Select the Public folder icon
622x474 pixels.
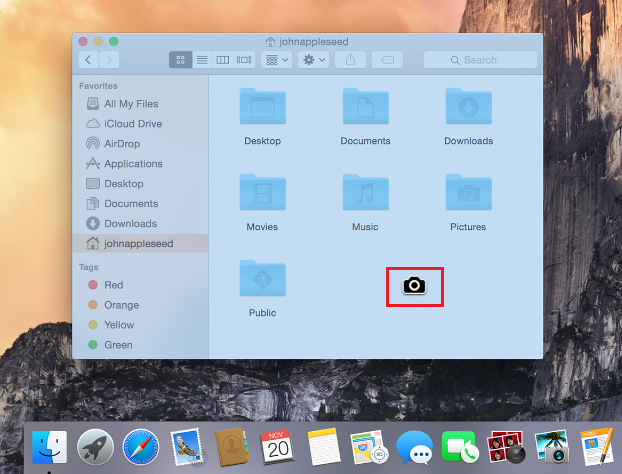click(x=263, y=278)
